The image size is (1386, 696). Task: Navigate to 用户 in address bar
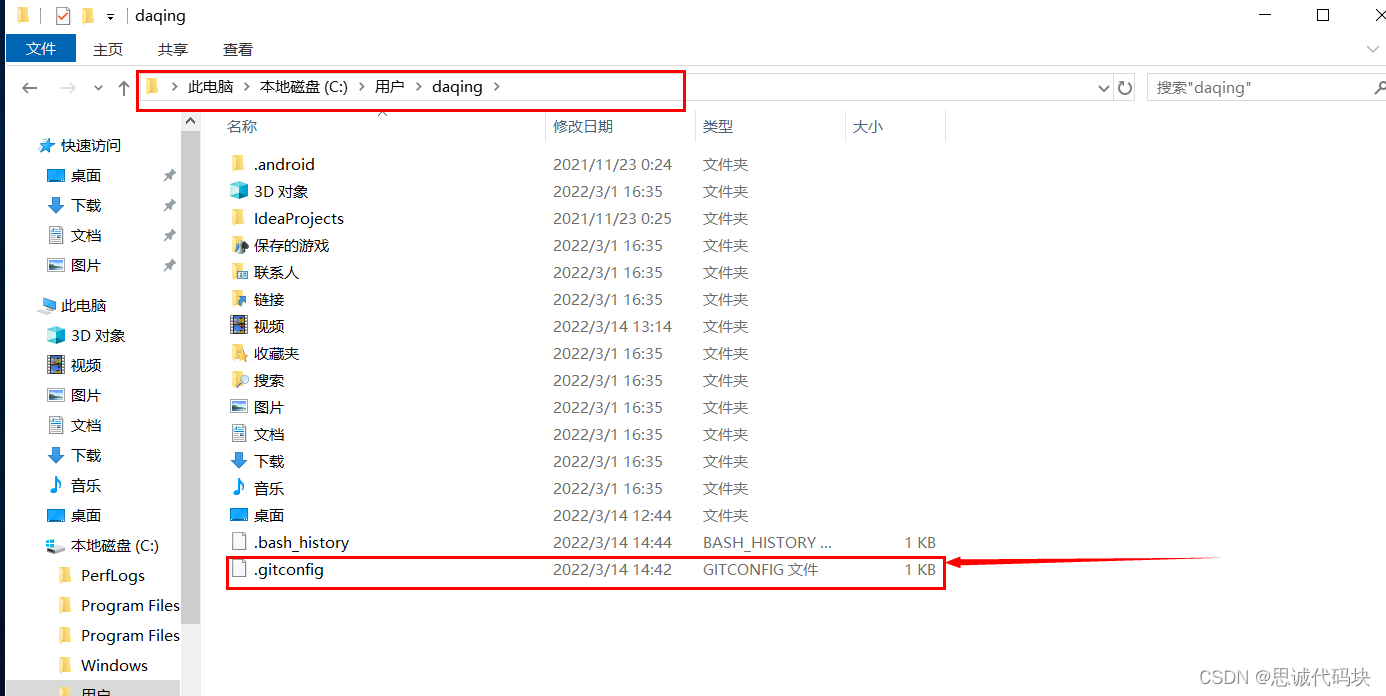pyautogui.click(x=389, y=87)
